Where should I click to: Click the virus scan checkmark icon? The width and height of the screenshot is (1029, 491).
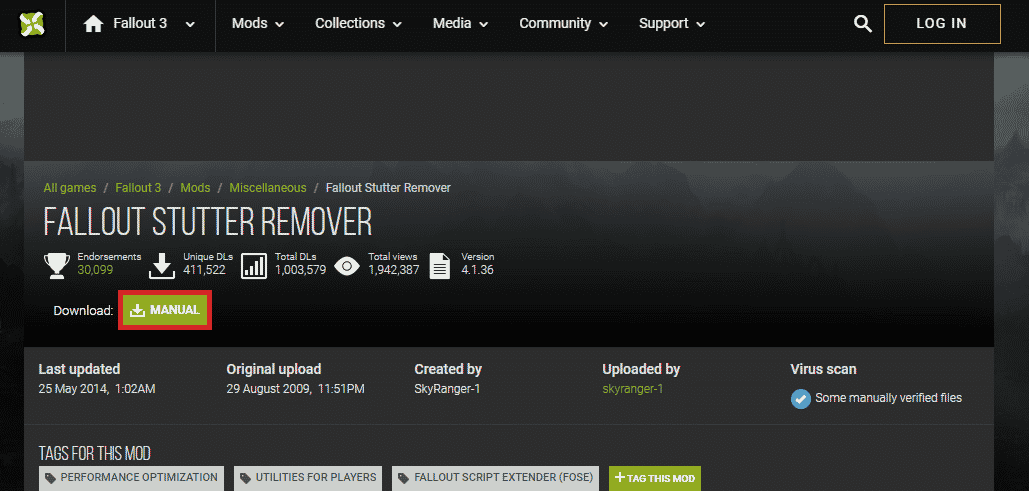pyautogui.click(x=801, y=398)
